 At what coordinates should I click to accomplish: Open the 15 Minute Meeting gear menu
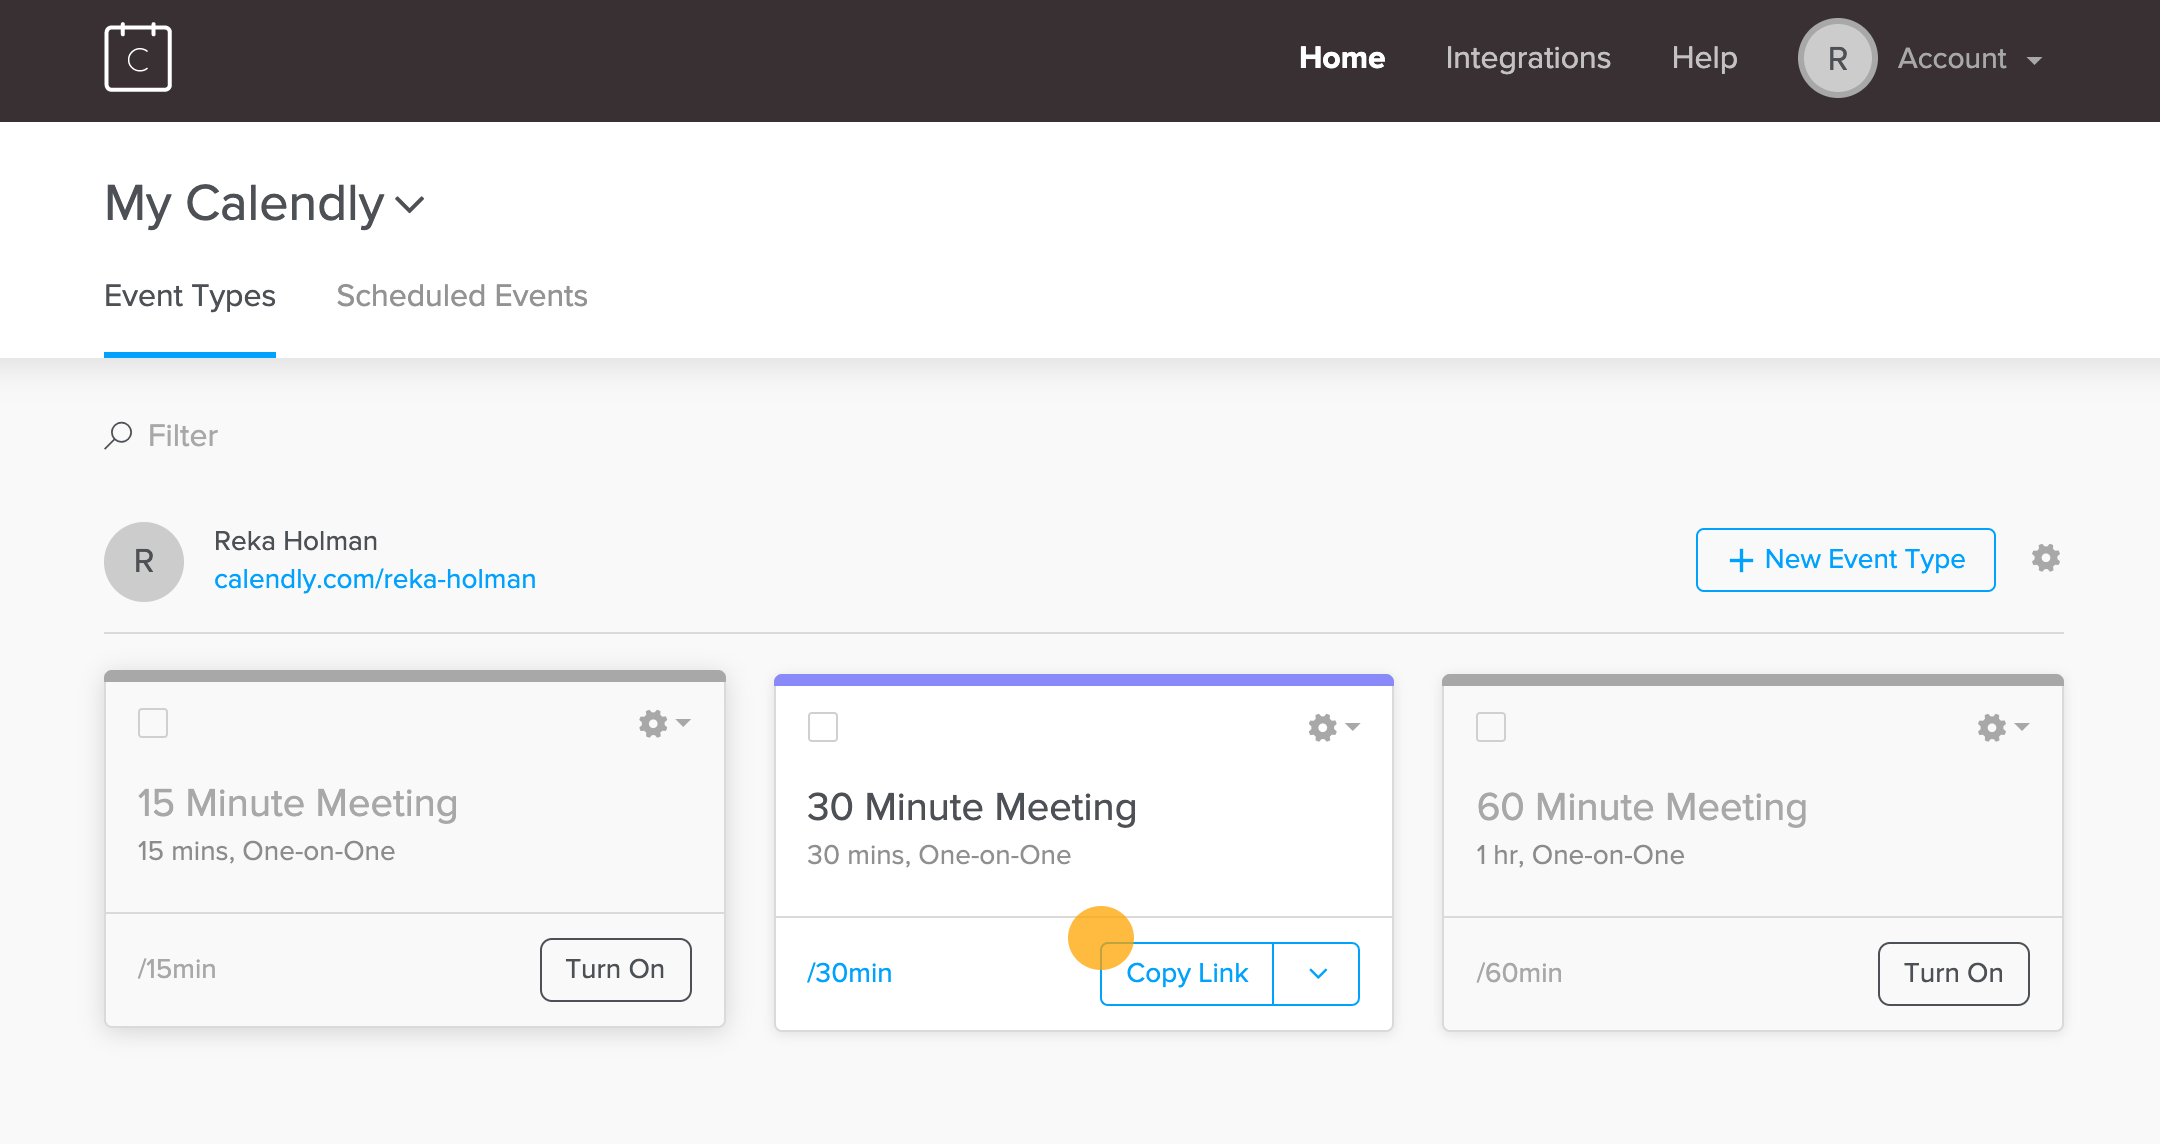pos(664,723)
